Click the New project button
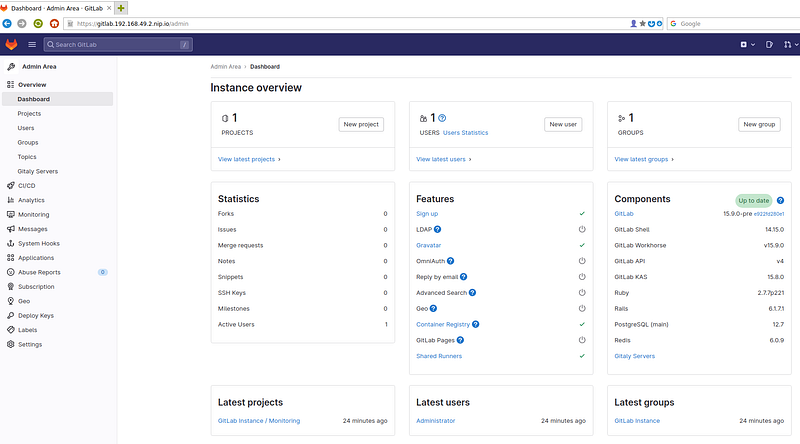 361,125
